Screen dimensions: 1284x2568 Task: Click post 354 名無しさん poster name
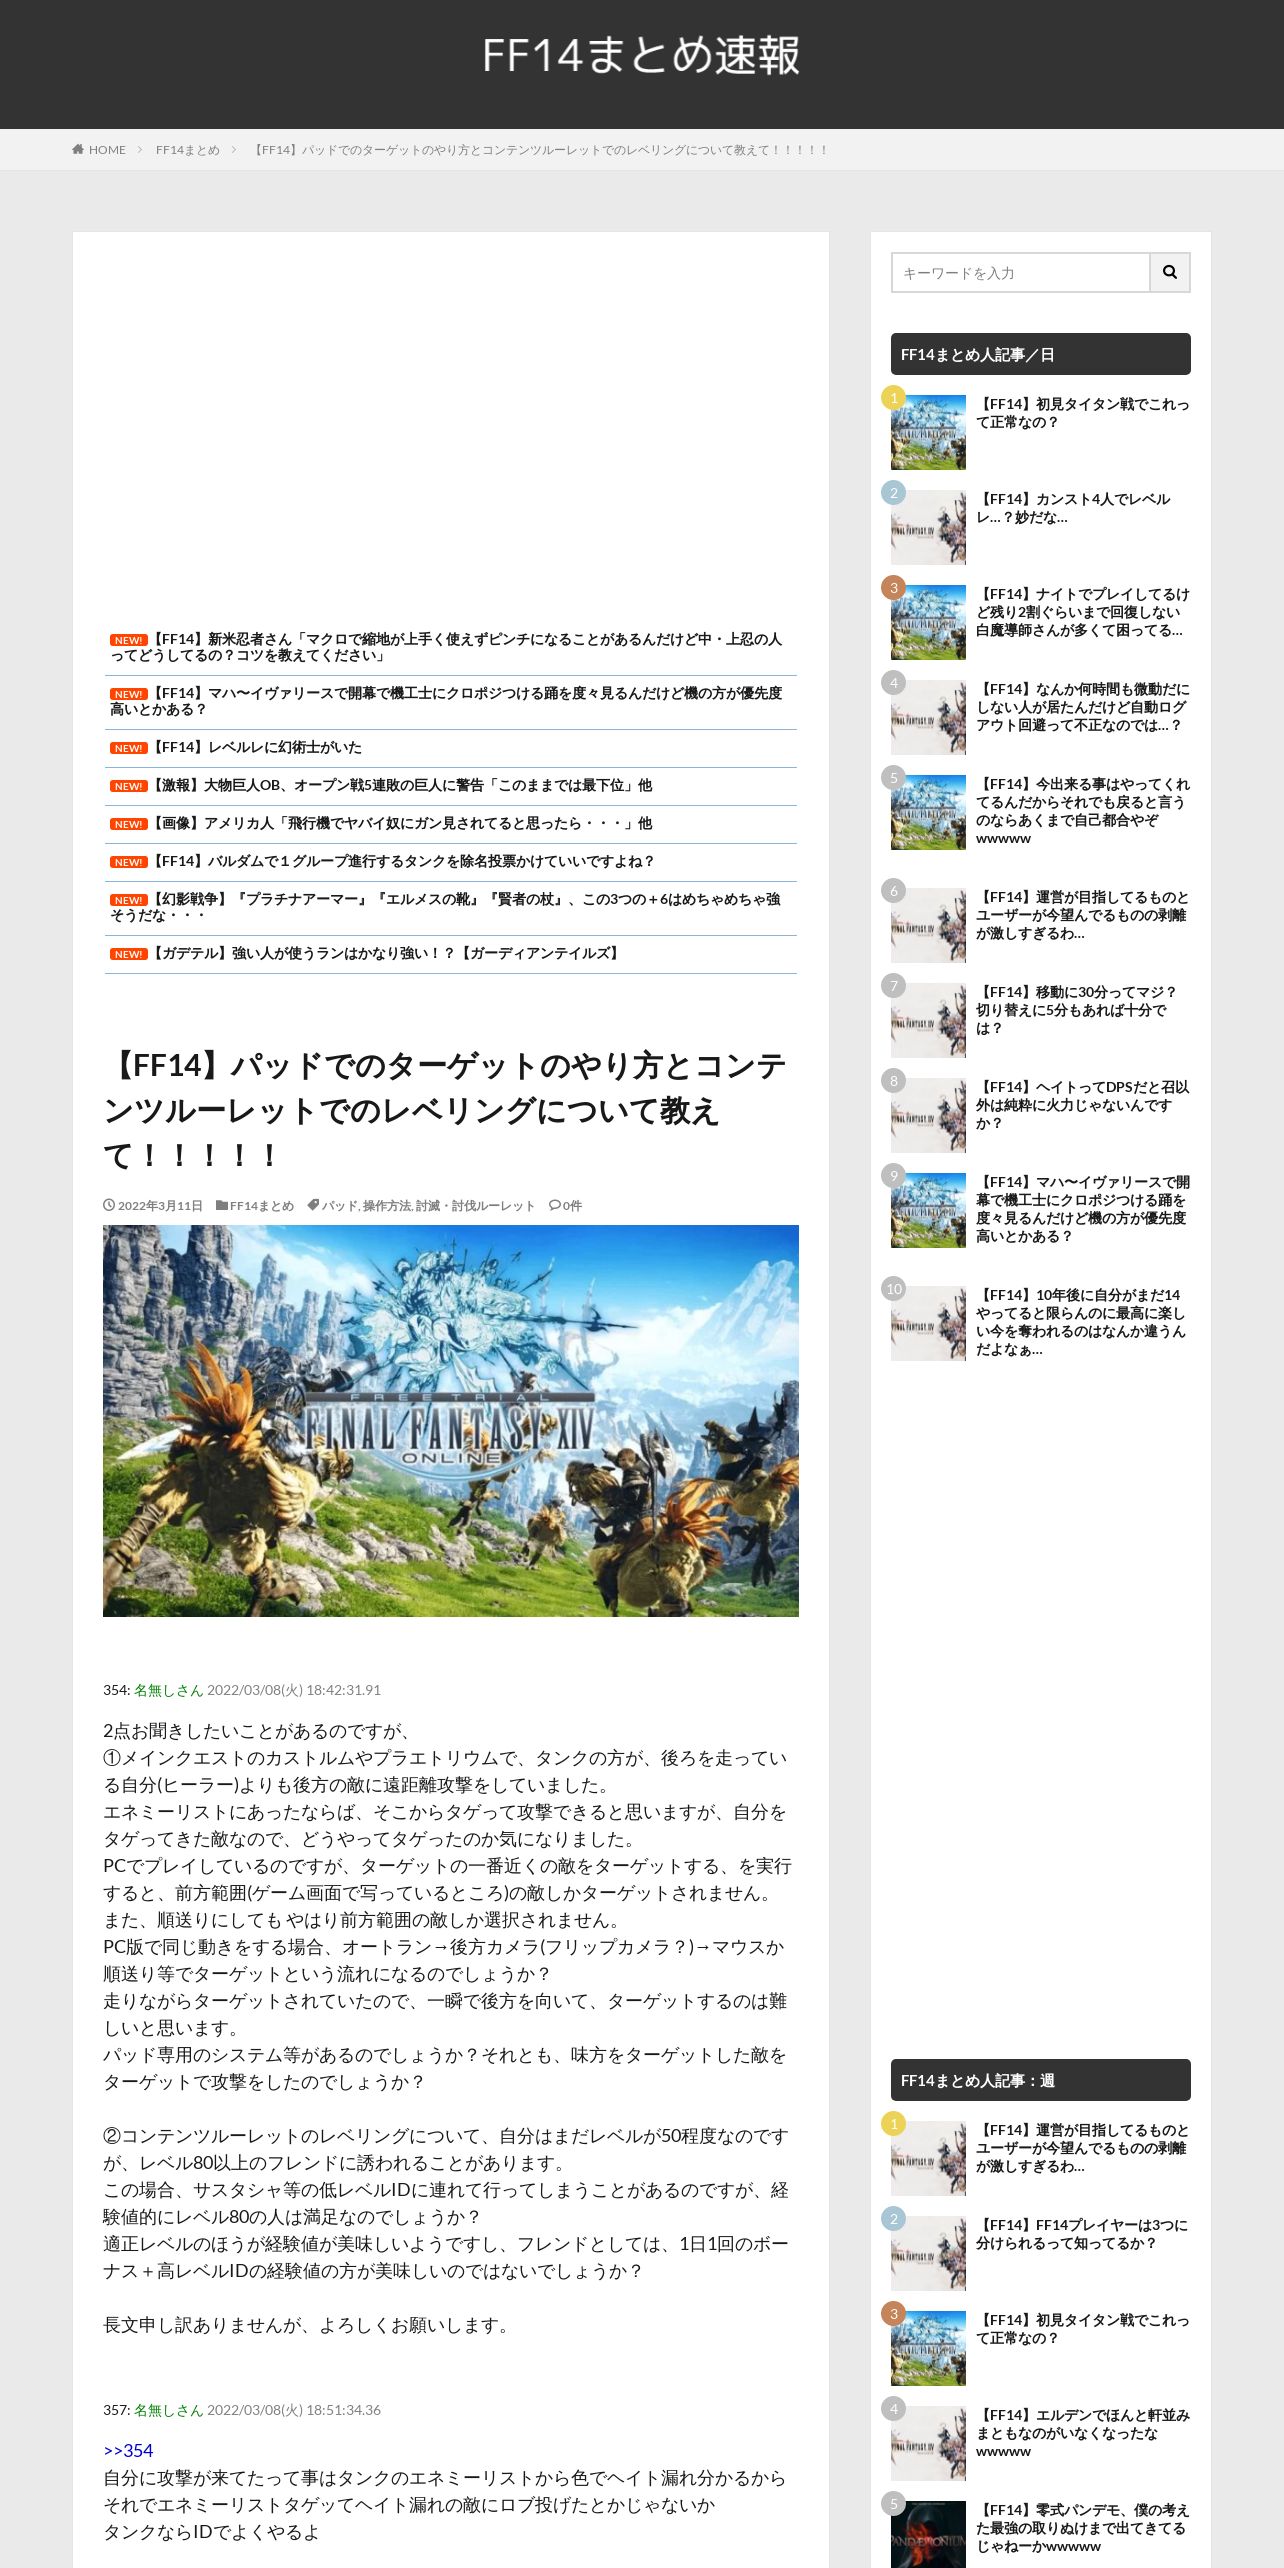coord(168,1690)
